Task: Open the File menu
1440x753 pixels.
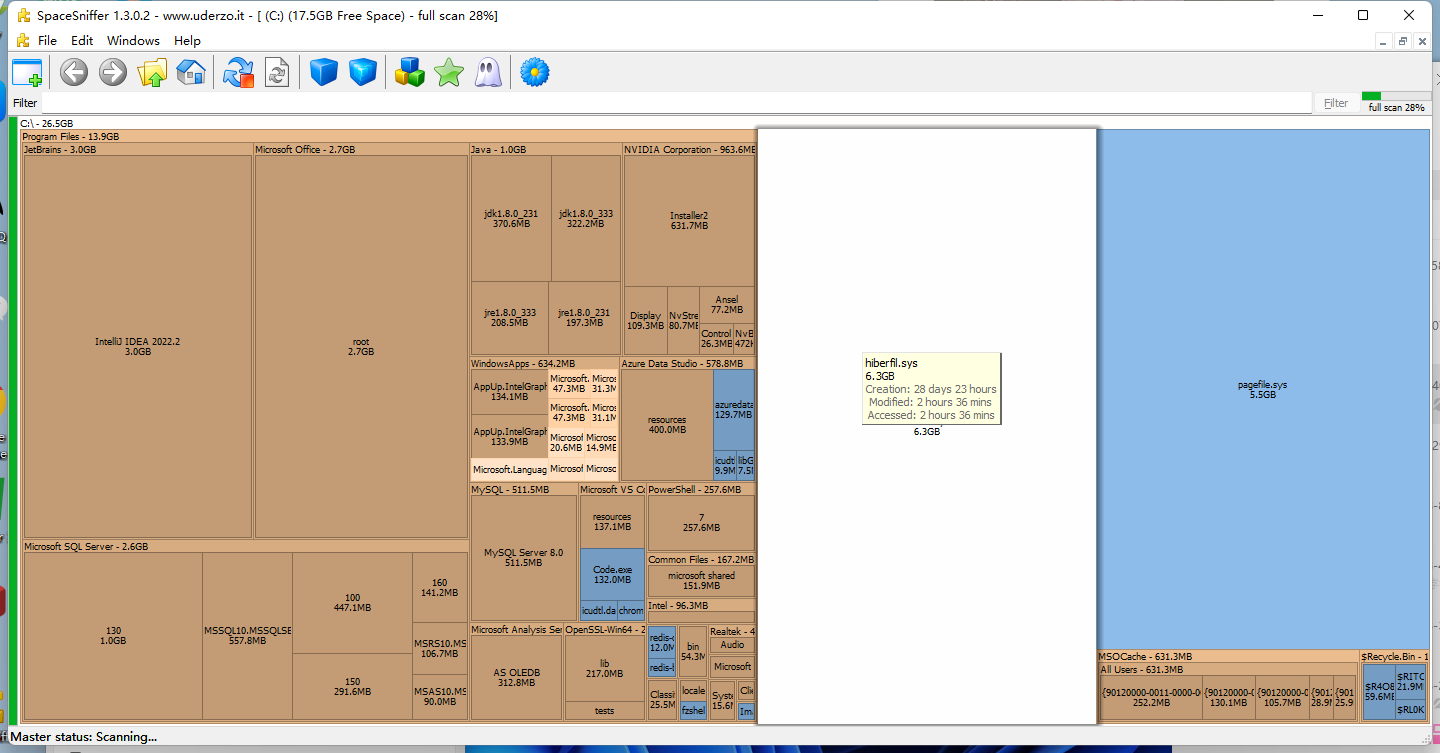Action: point(47,41)
